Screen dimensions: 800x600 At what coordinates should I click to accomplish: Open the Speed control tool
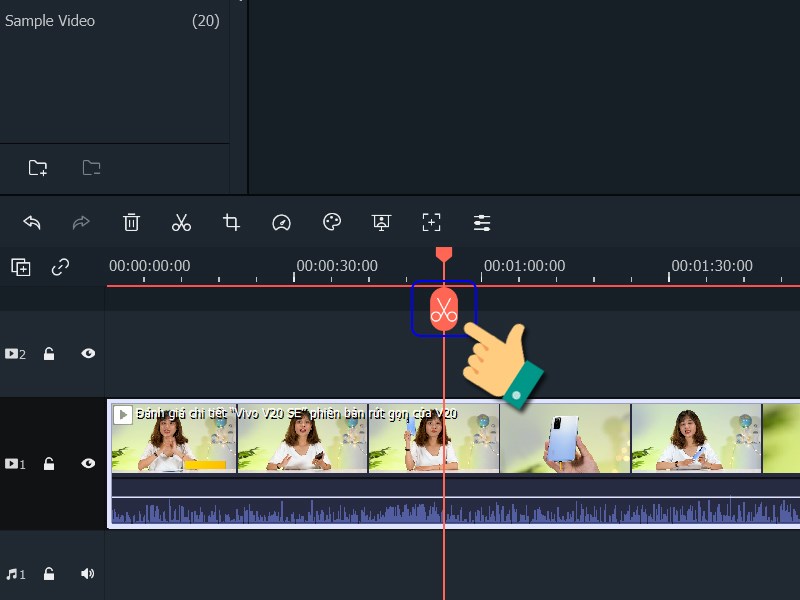coord(281,222)
